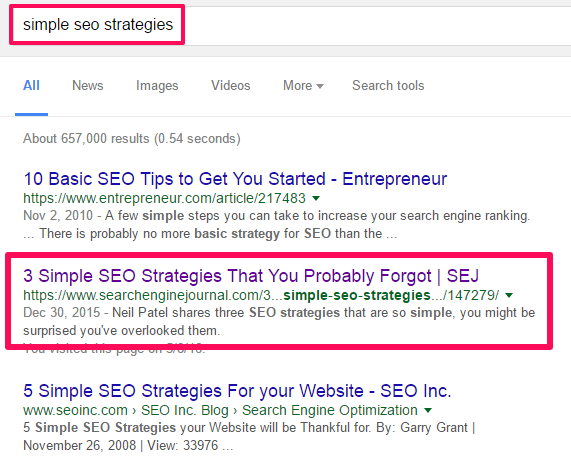Click the small triangle beside More
The width and height of the screenshot is (571, 470).
coord(320,86)
